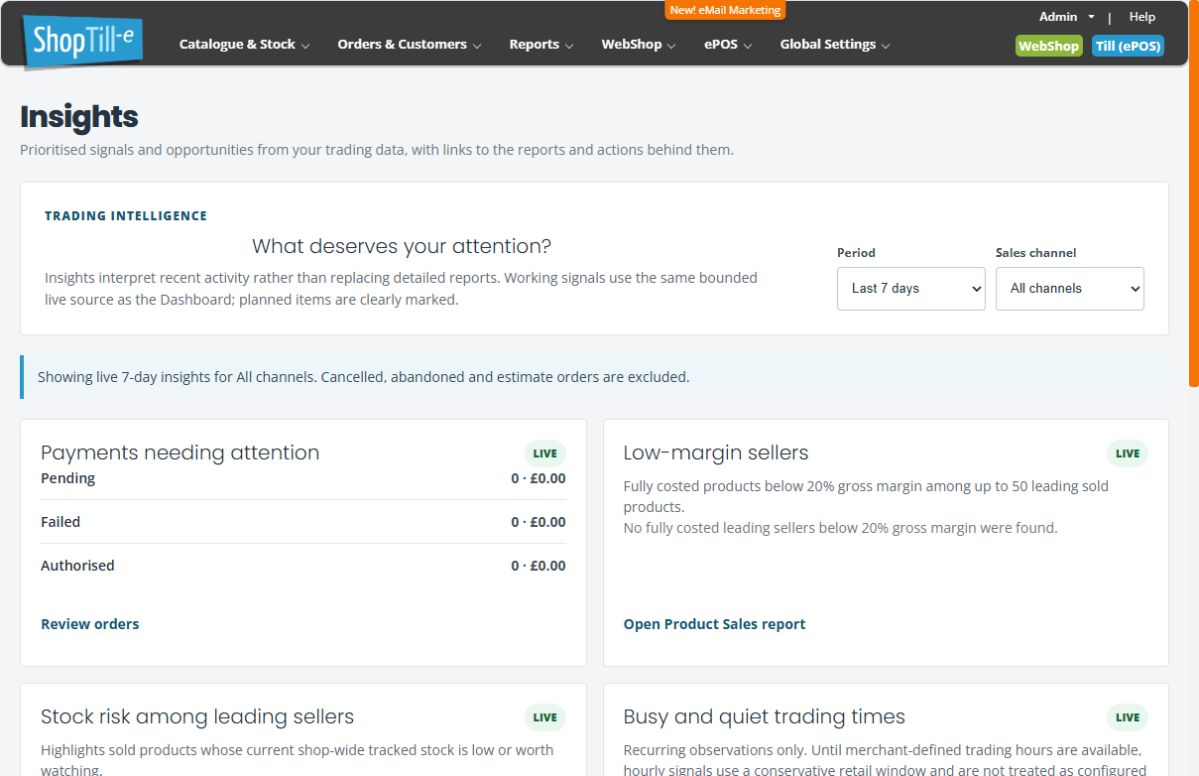Click the Low-margin sellers card title

pyautogui.click(x=716, y=453)
